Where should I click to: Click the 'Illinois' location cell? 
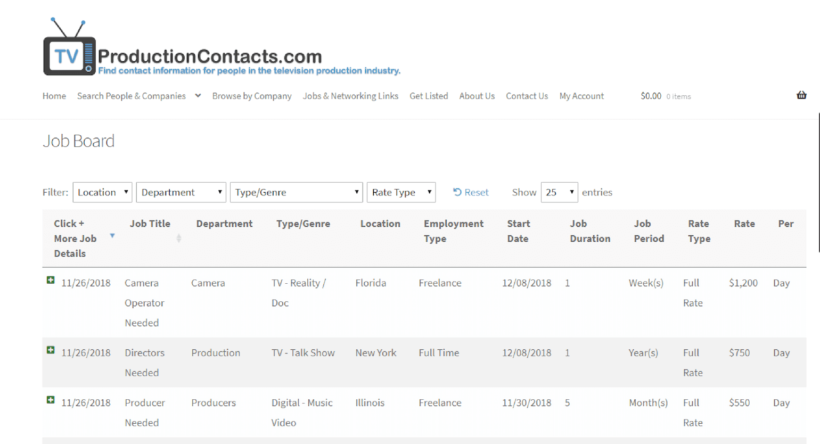(x=370, y=403)
